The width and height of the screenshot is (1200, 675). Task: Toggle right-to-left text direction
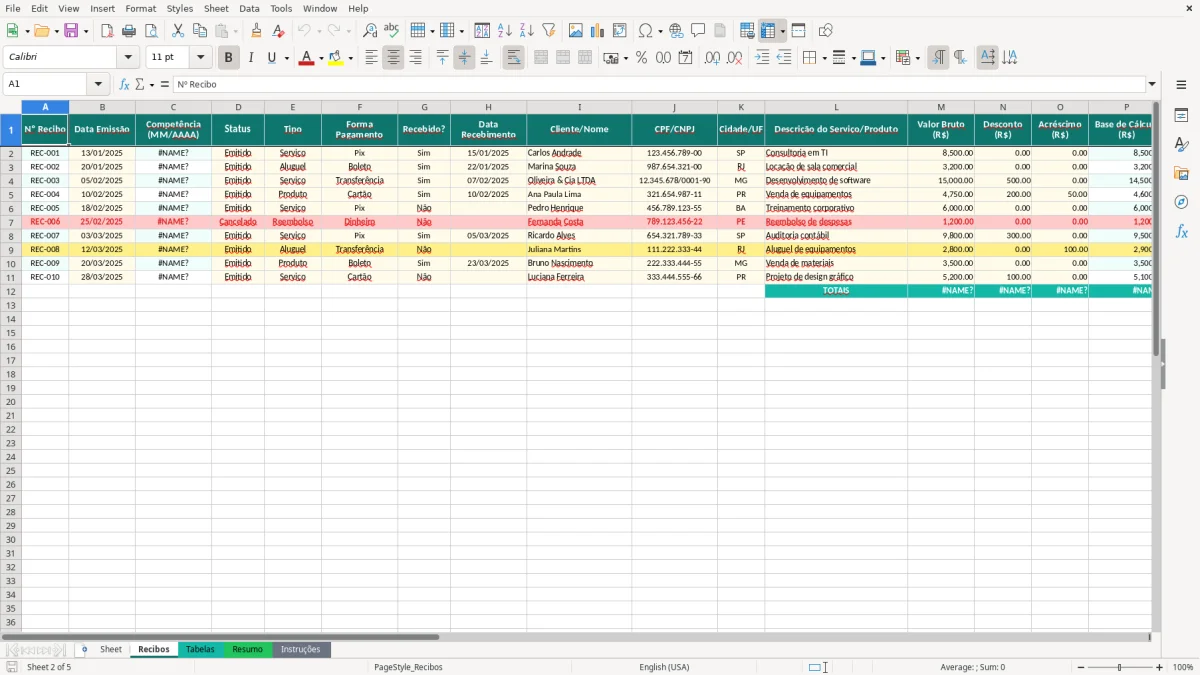tap(960, 58)
